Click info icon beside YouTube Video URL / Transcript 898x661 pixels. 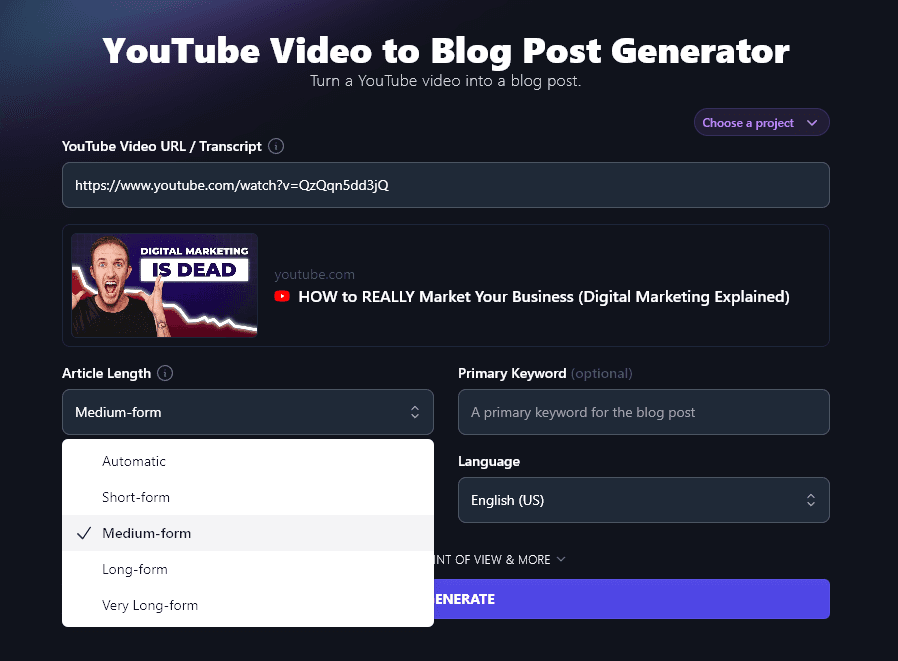[276, 146]
